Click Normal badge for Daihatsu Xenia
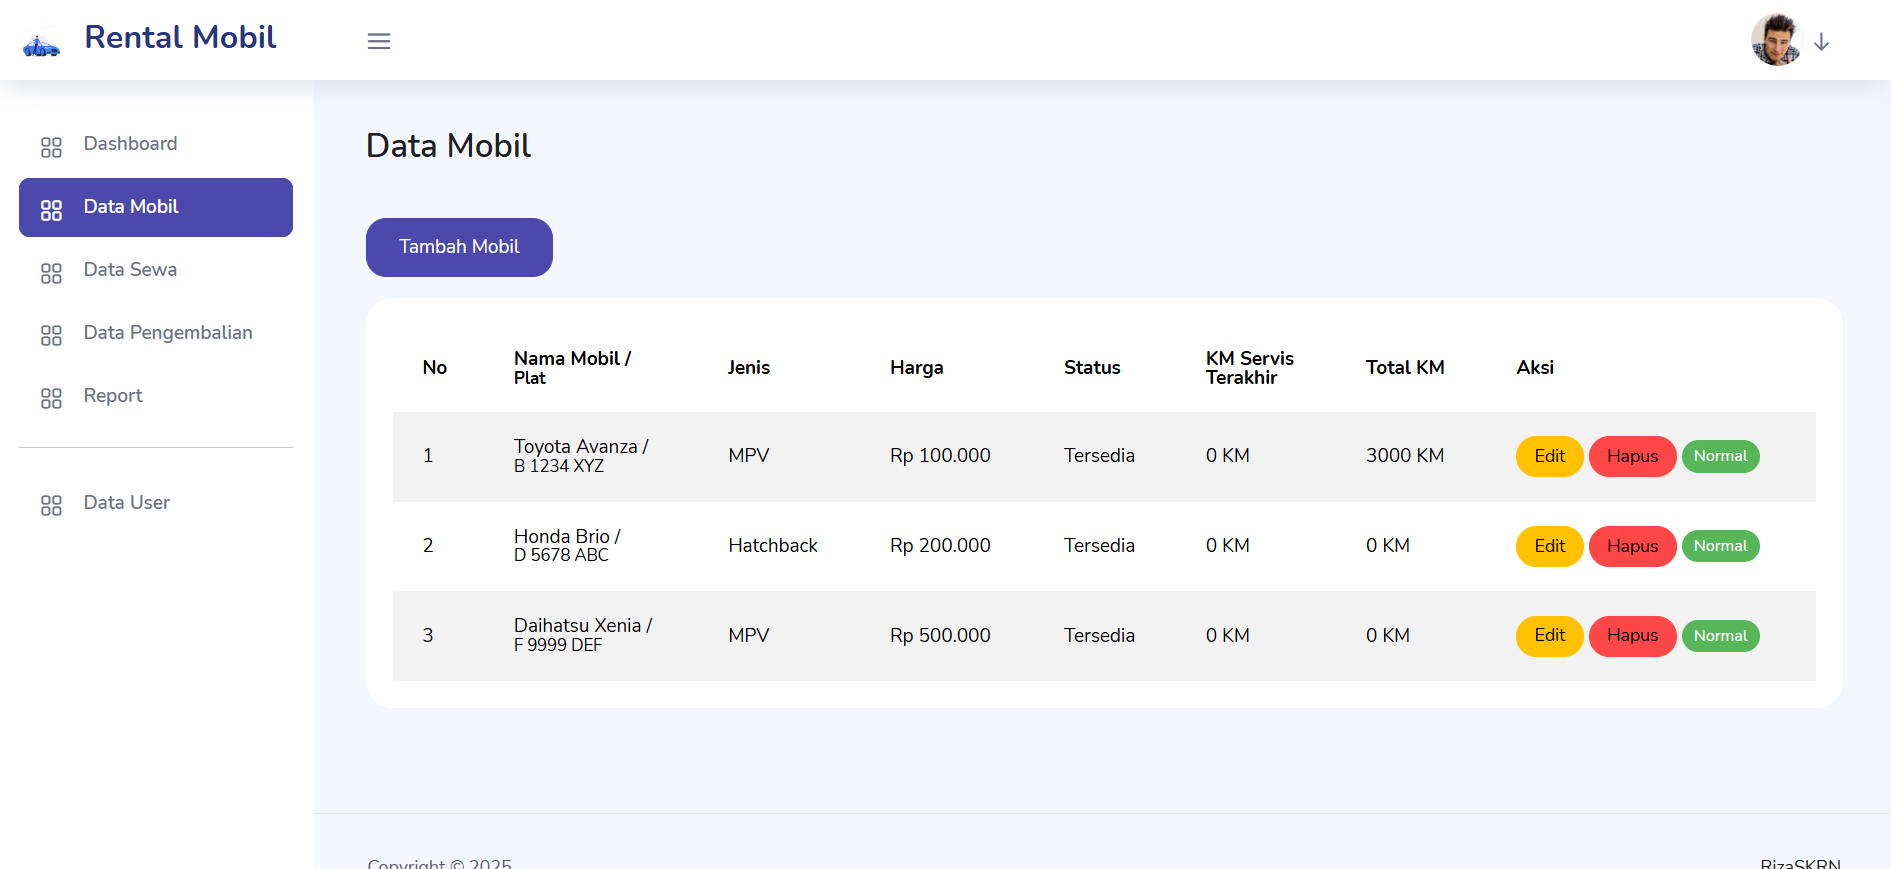Image resolution: width=1891 pixels, height=869 pixels. [x=1720, y=636]
